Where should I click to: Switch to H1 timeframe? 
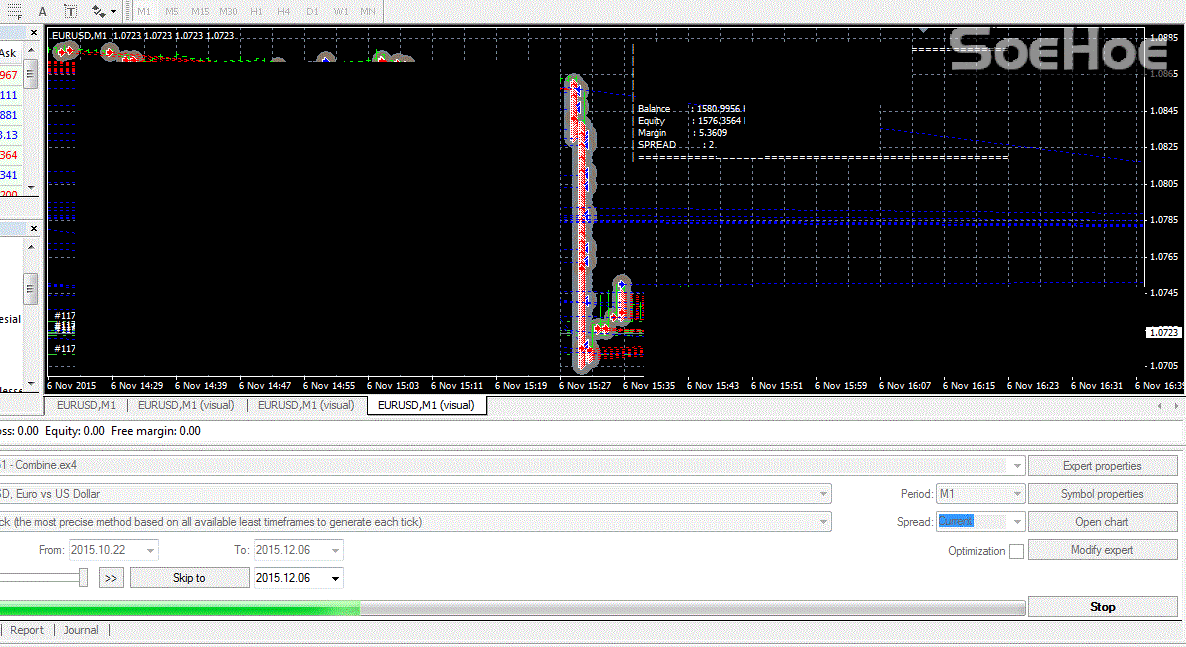pos(256,11)
